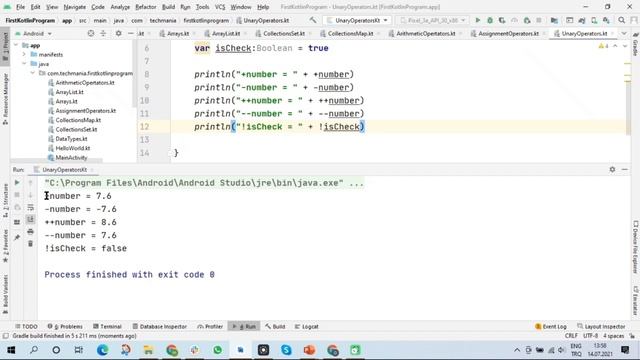Switch to ArithmeticOpertators.kt tab

pos(425,33)
